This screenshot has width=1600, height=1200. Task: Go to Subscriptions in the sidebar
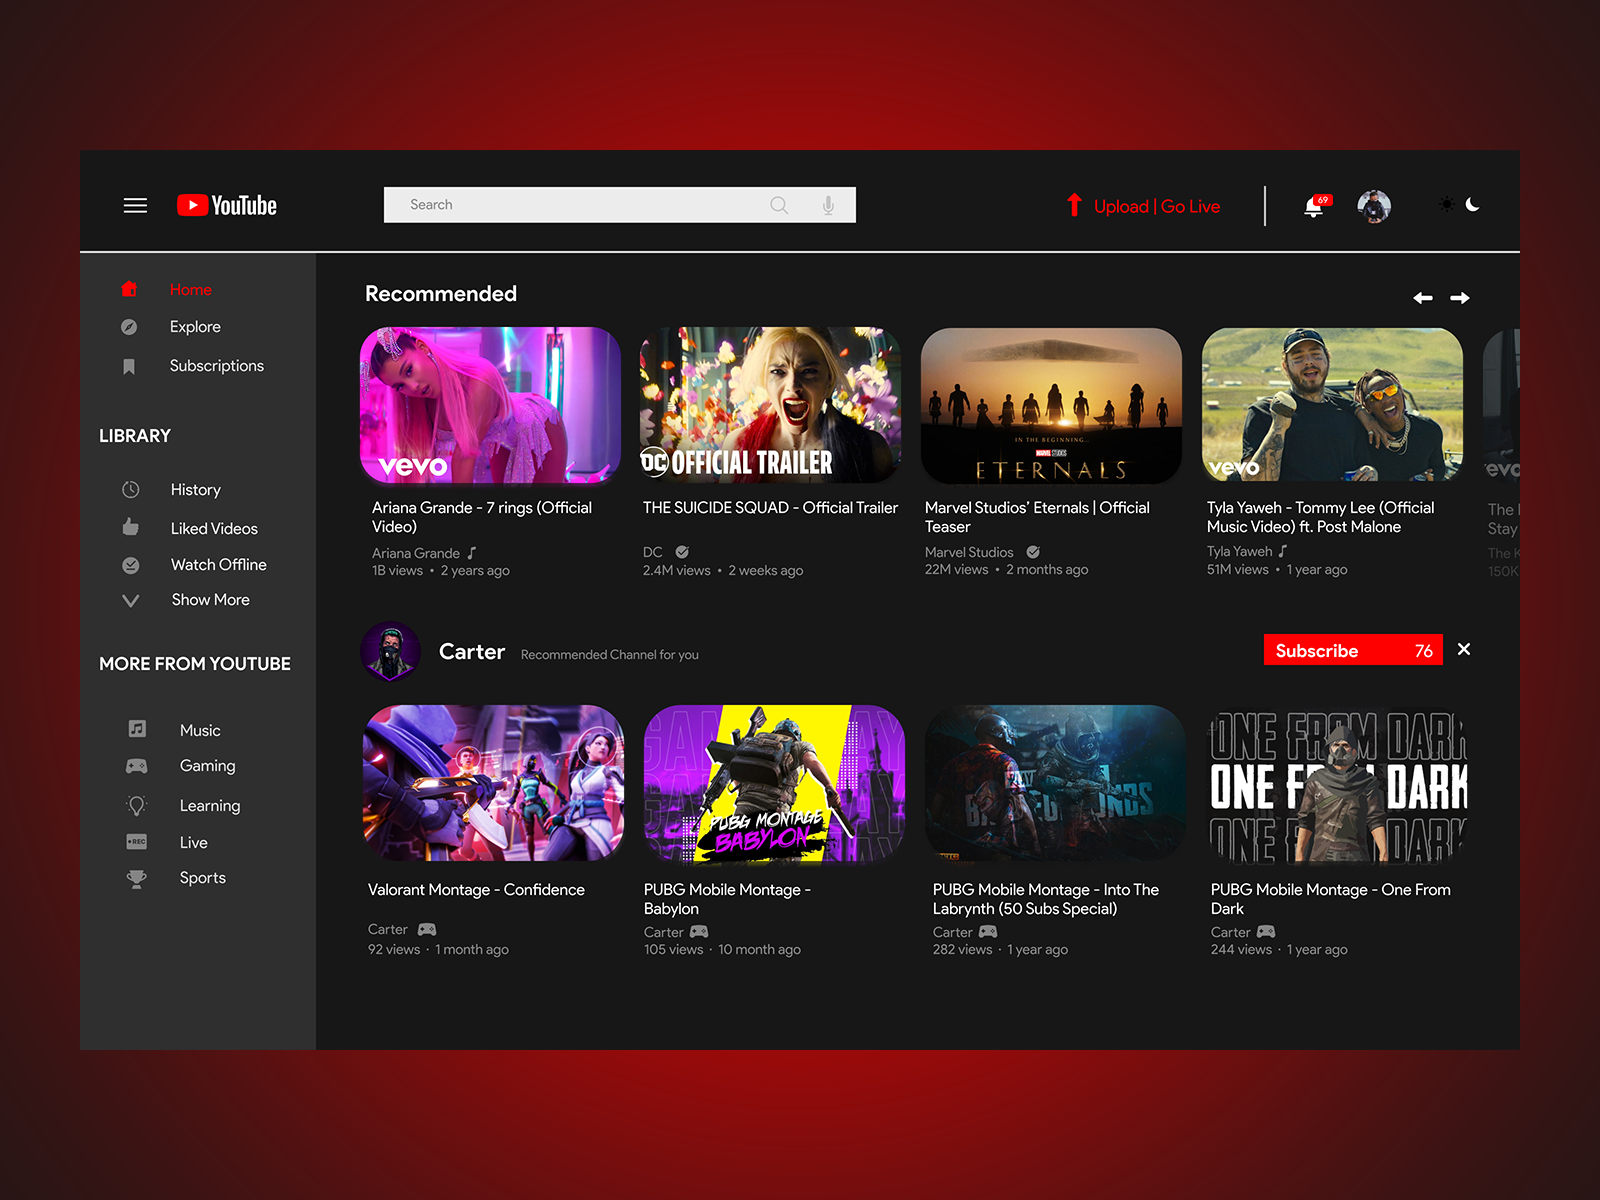click(217, 365)
